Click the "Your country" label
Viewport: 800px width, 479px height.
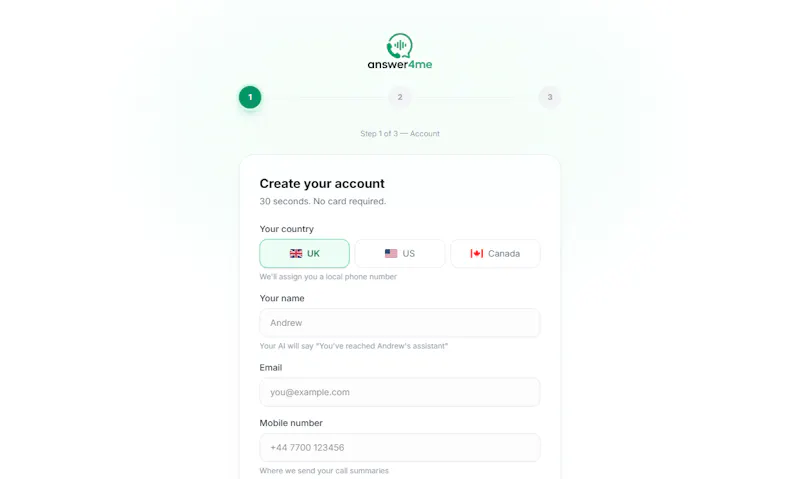click(x=286, y=229)
